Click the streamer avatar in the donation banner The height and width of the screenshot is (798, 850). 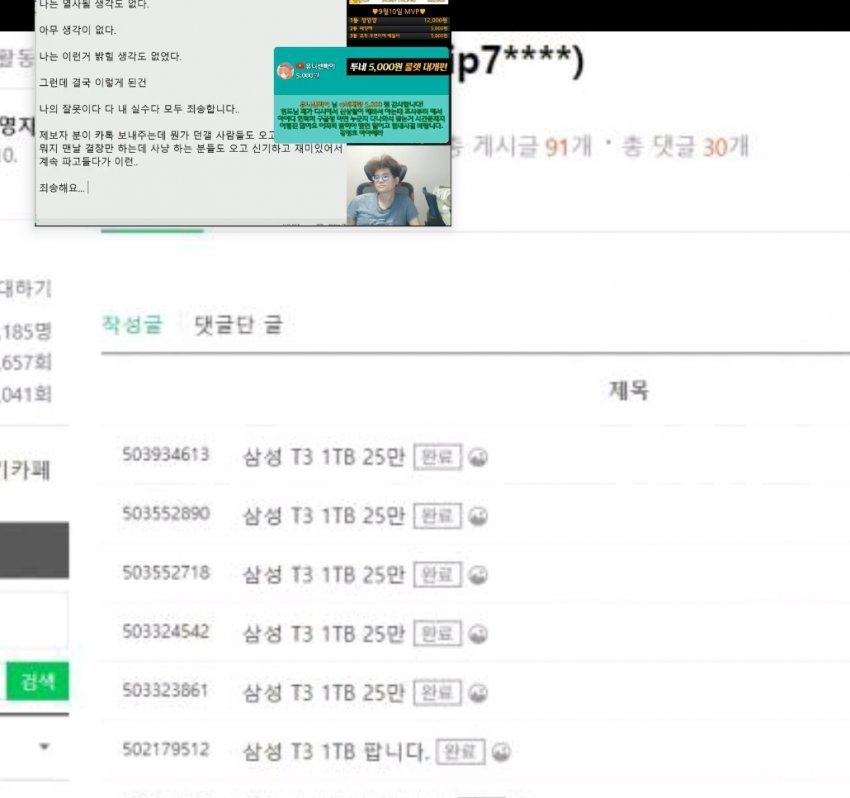(x=285, y=70)
